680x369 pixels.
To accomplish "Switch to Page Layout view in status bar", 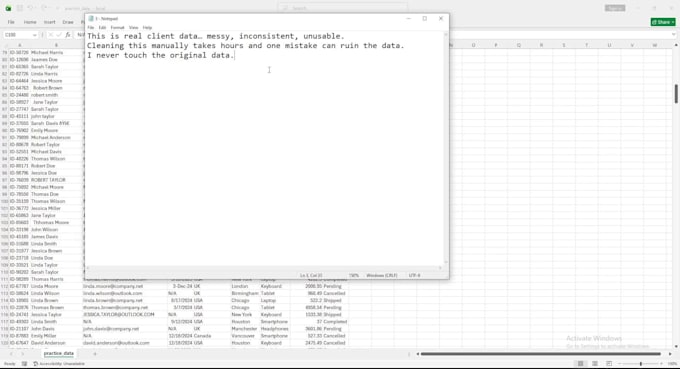I will (595, 363).
